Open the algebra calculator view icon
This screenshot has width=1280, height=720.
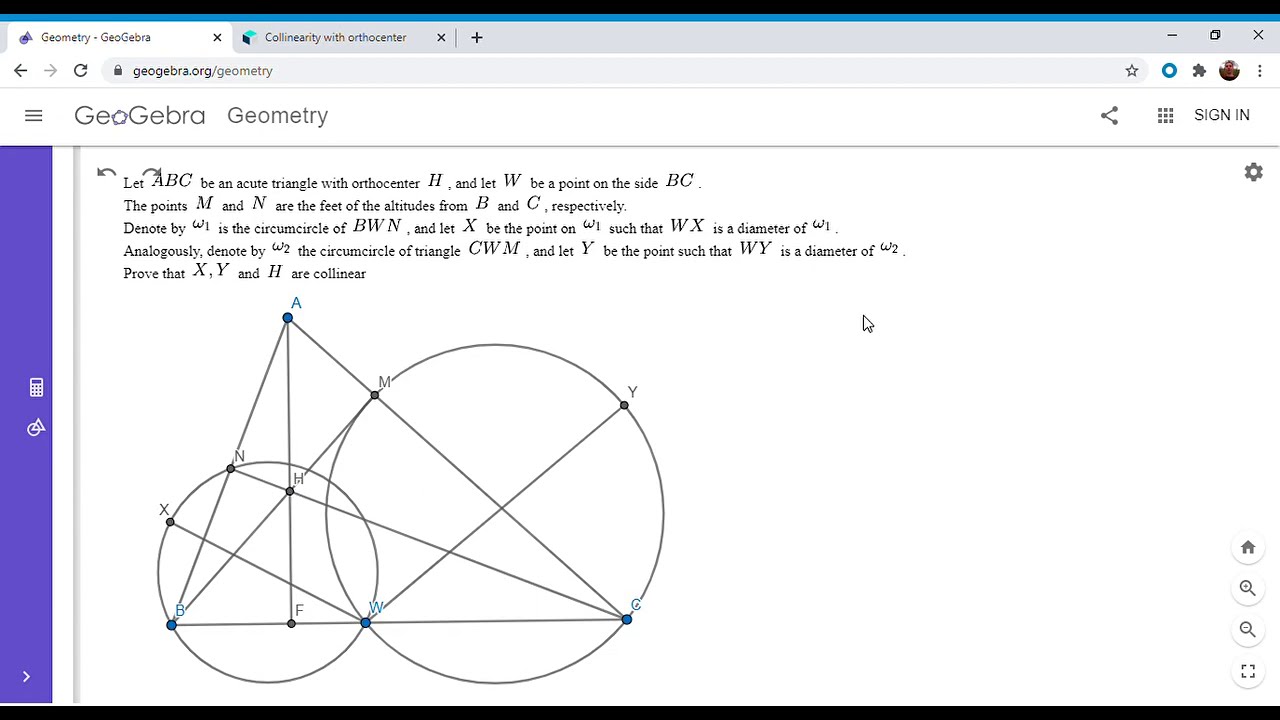point(36,387)
